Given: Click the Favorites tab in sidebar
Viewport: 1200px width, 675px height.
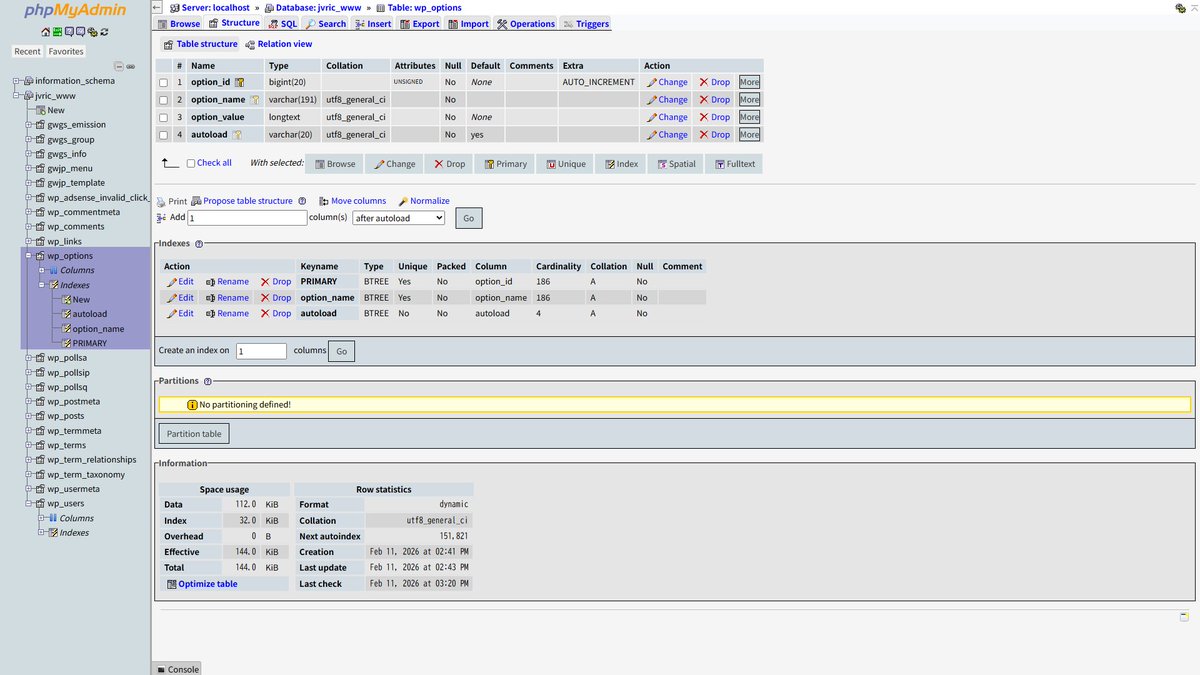Looking at the screenshot, I should (x=66, y=51).
